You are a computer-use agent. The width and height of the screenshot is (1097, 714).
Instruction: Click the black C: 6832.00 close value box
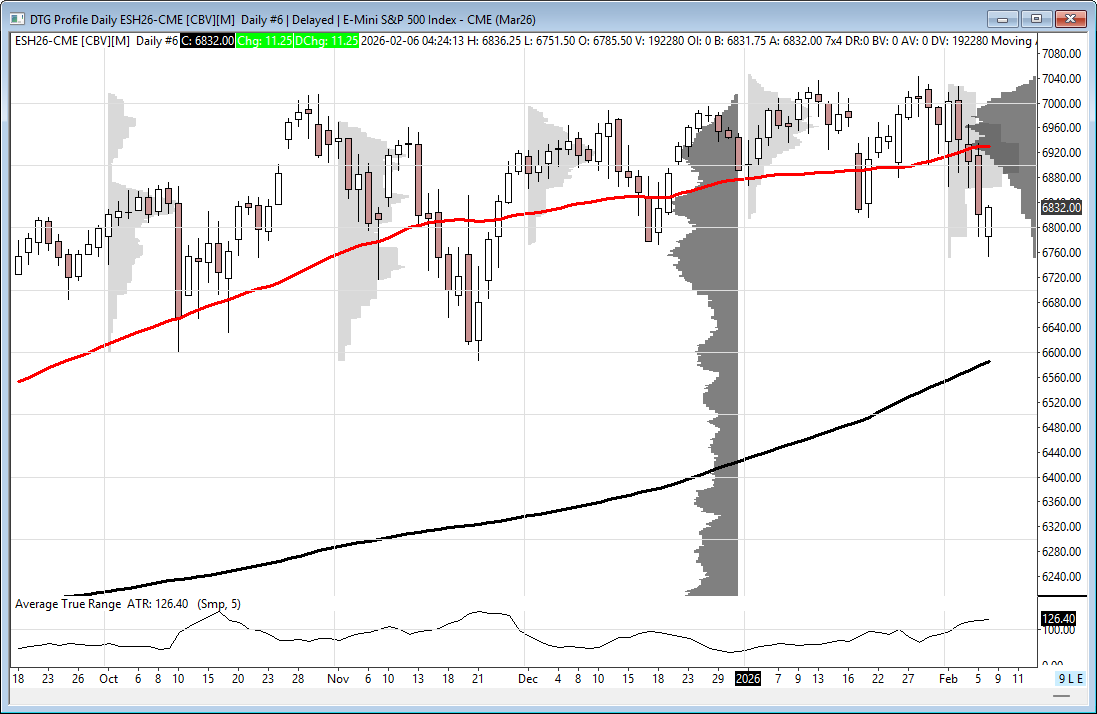click(209, 40)
